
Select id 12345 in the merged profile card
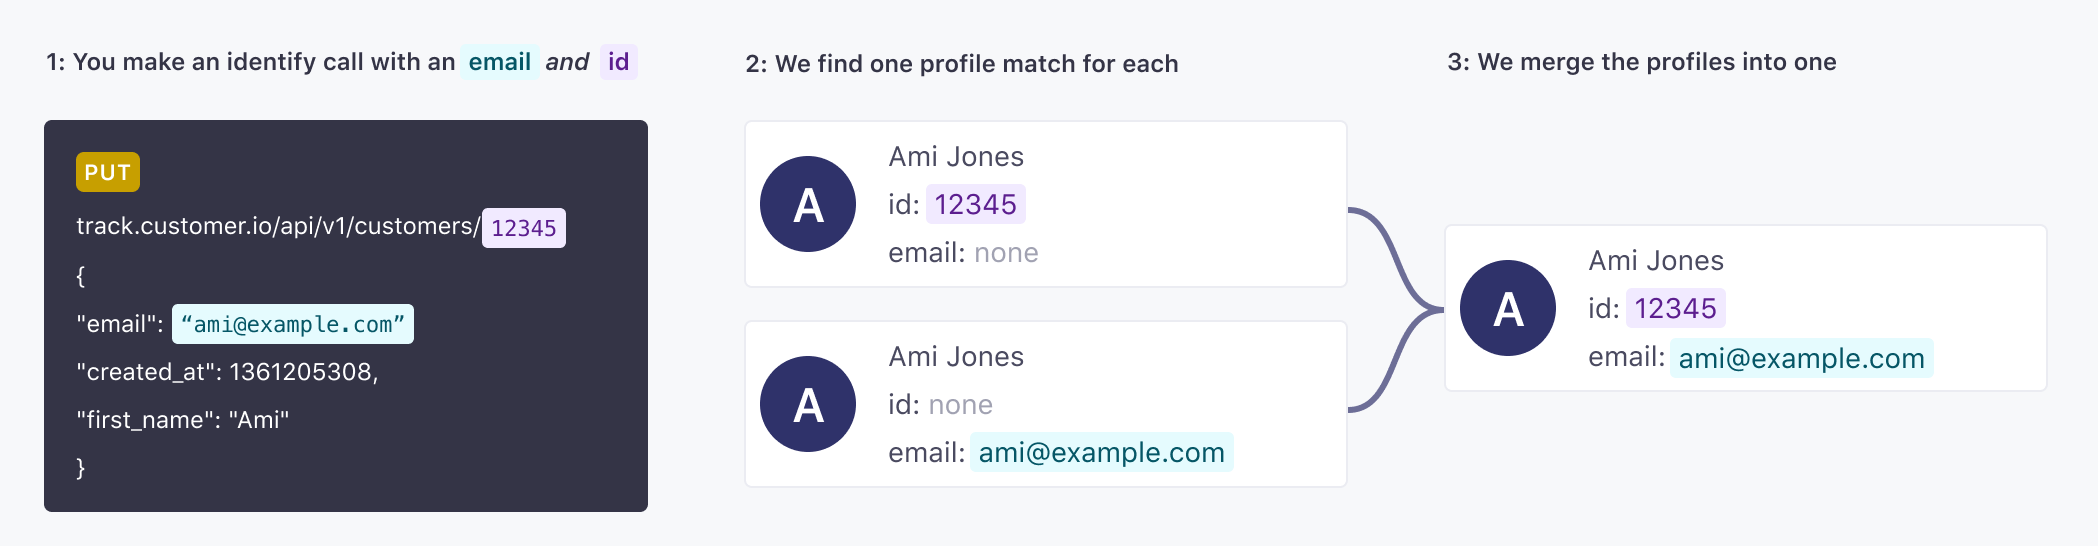tap(1675, 308)
